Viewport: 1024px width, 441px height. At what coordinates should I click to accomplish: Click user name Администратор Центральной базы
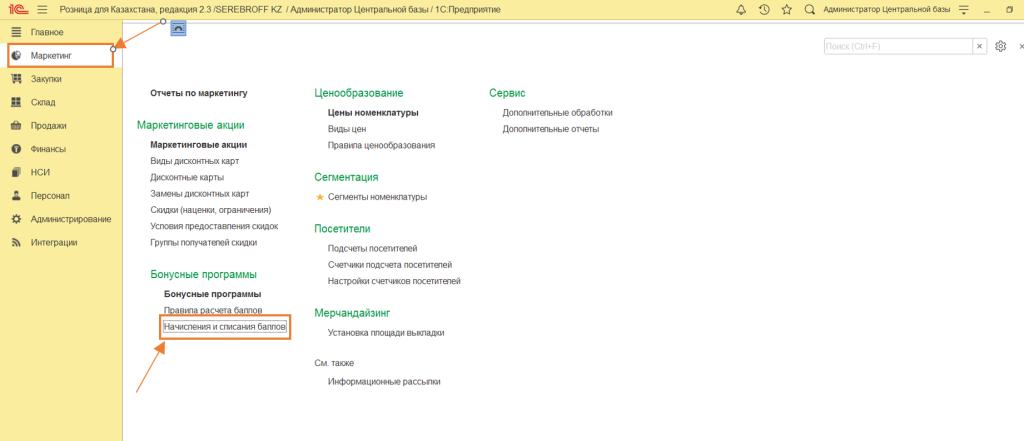point(886,9)
